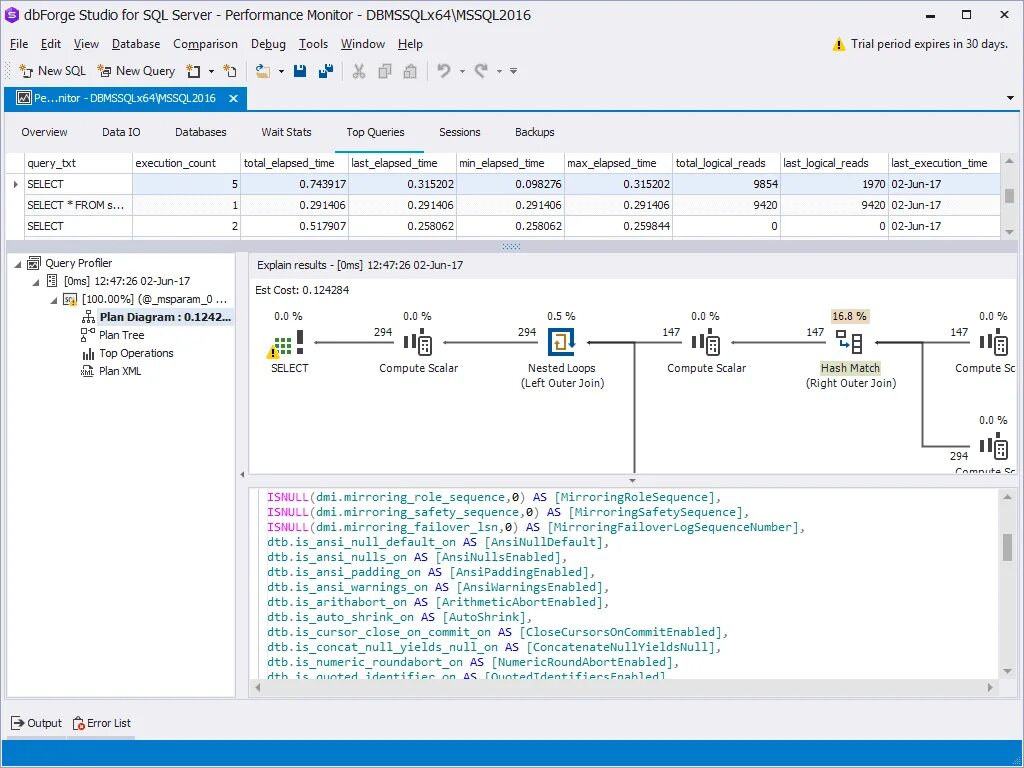This screenshot has width=1024, height=768.
Task: Open the Error List panel
Action: click(102, 723)
